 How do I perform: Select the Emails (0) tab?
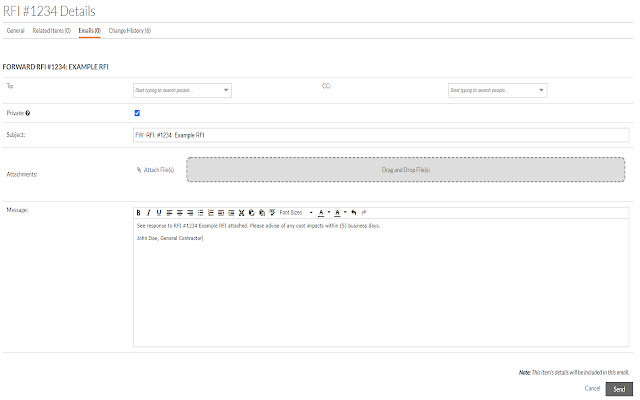(x=89, y=31)
